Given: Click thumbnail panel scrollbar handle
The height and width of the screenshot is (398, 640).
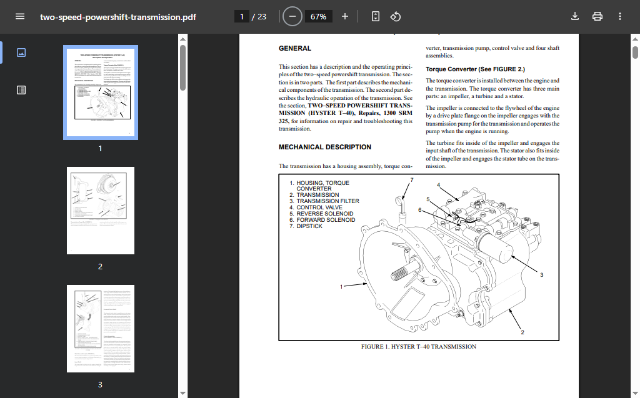Looking at the screenshot, I should point(183,67).
